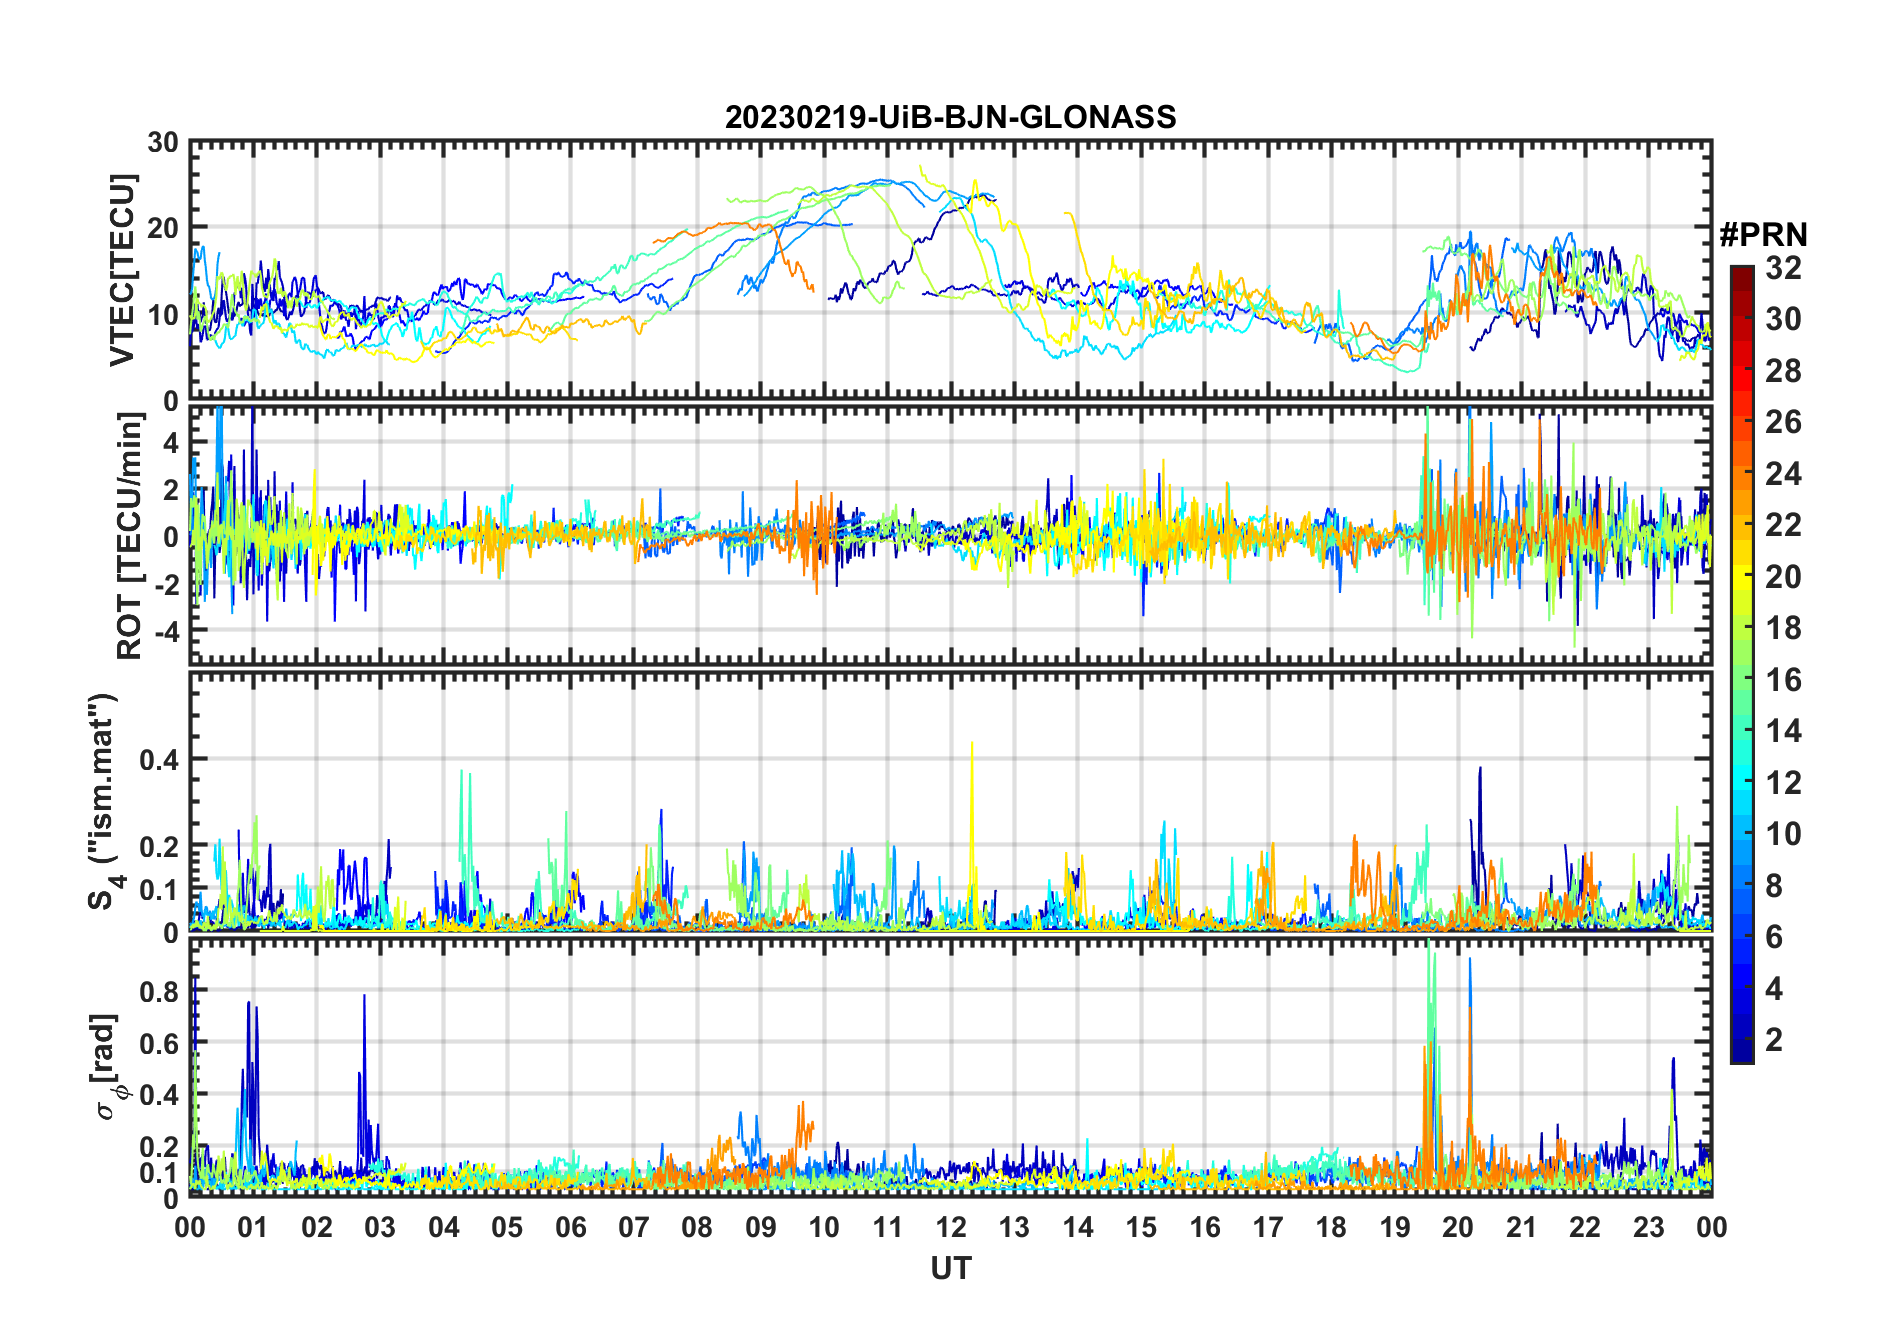Screen dimensions: 1902x1330
Task: Click the 0.6 tick on the sigma phi axis
Action: pyautogui.click(x=161, y=1044)
